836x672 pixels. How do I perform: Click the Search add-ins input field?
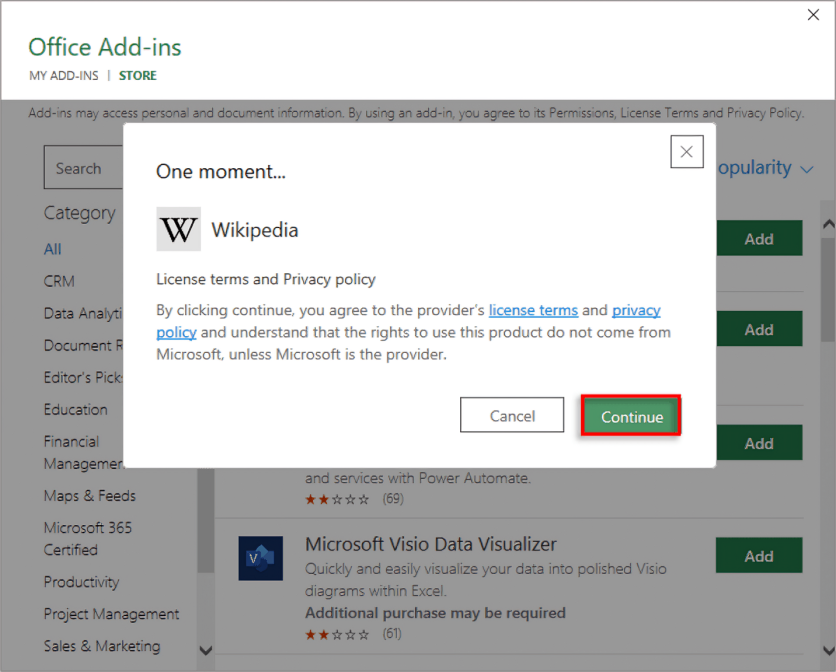(84, 167)
